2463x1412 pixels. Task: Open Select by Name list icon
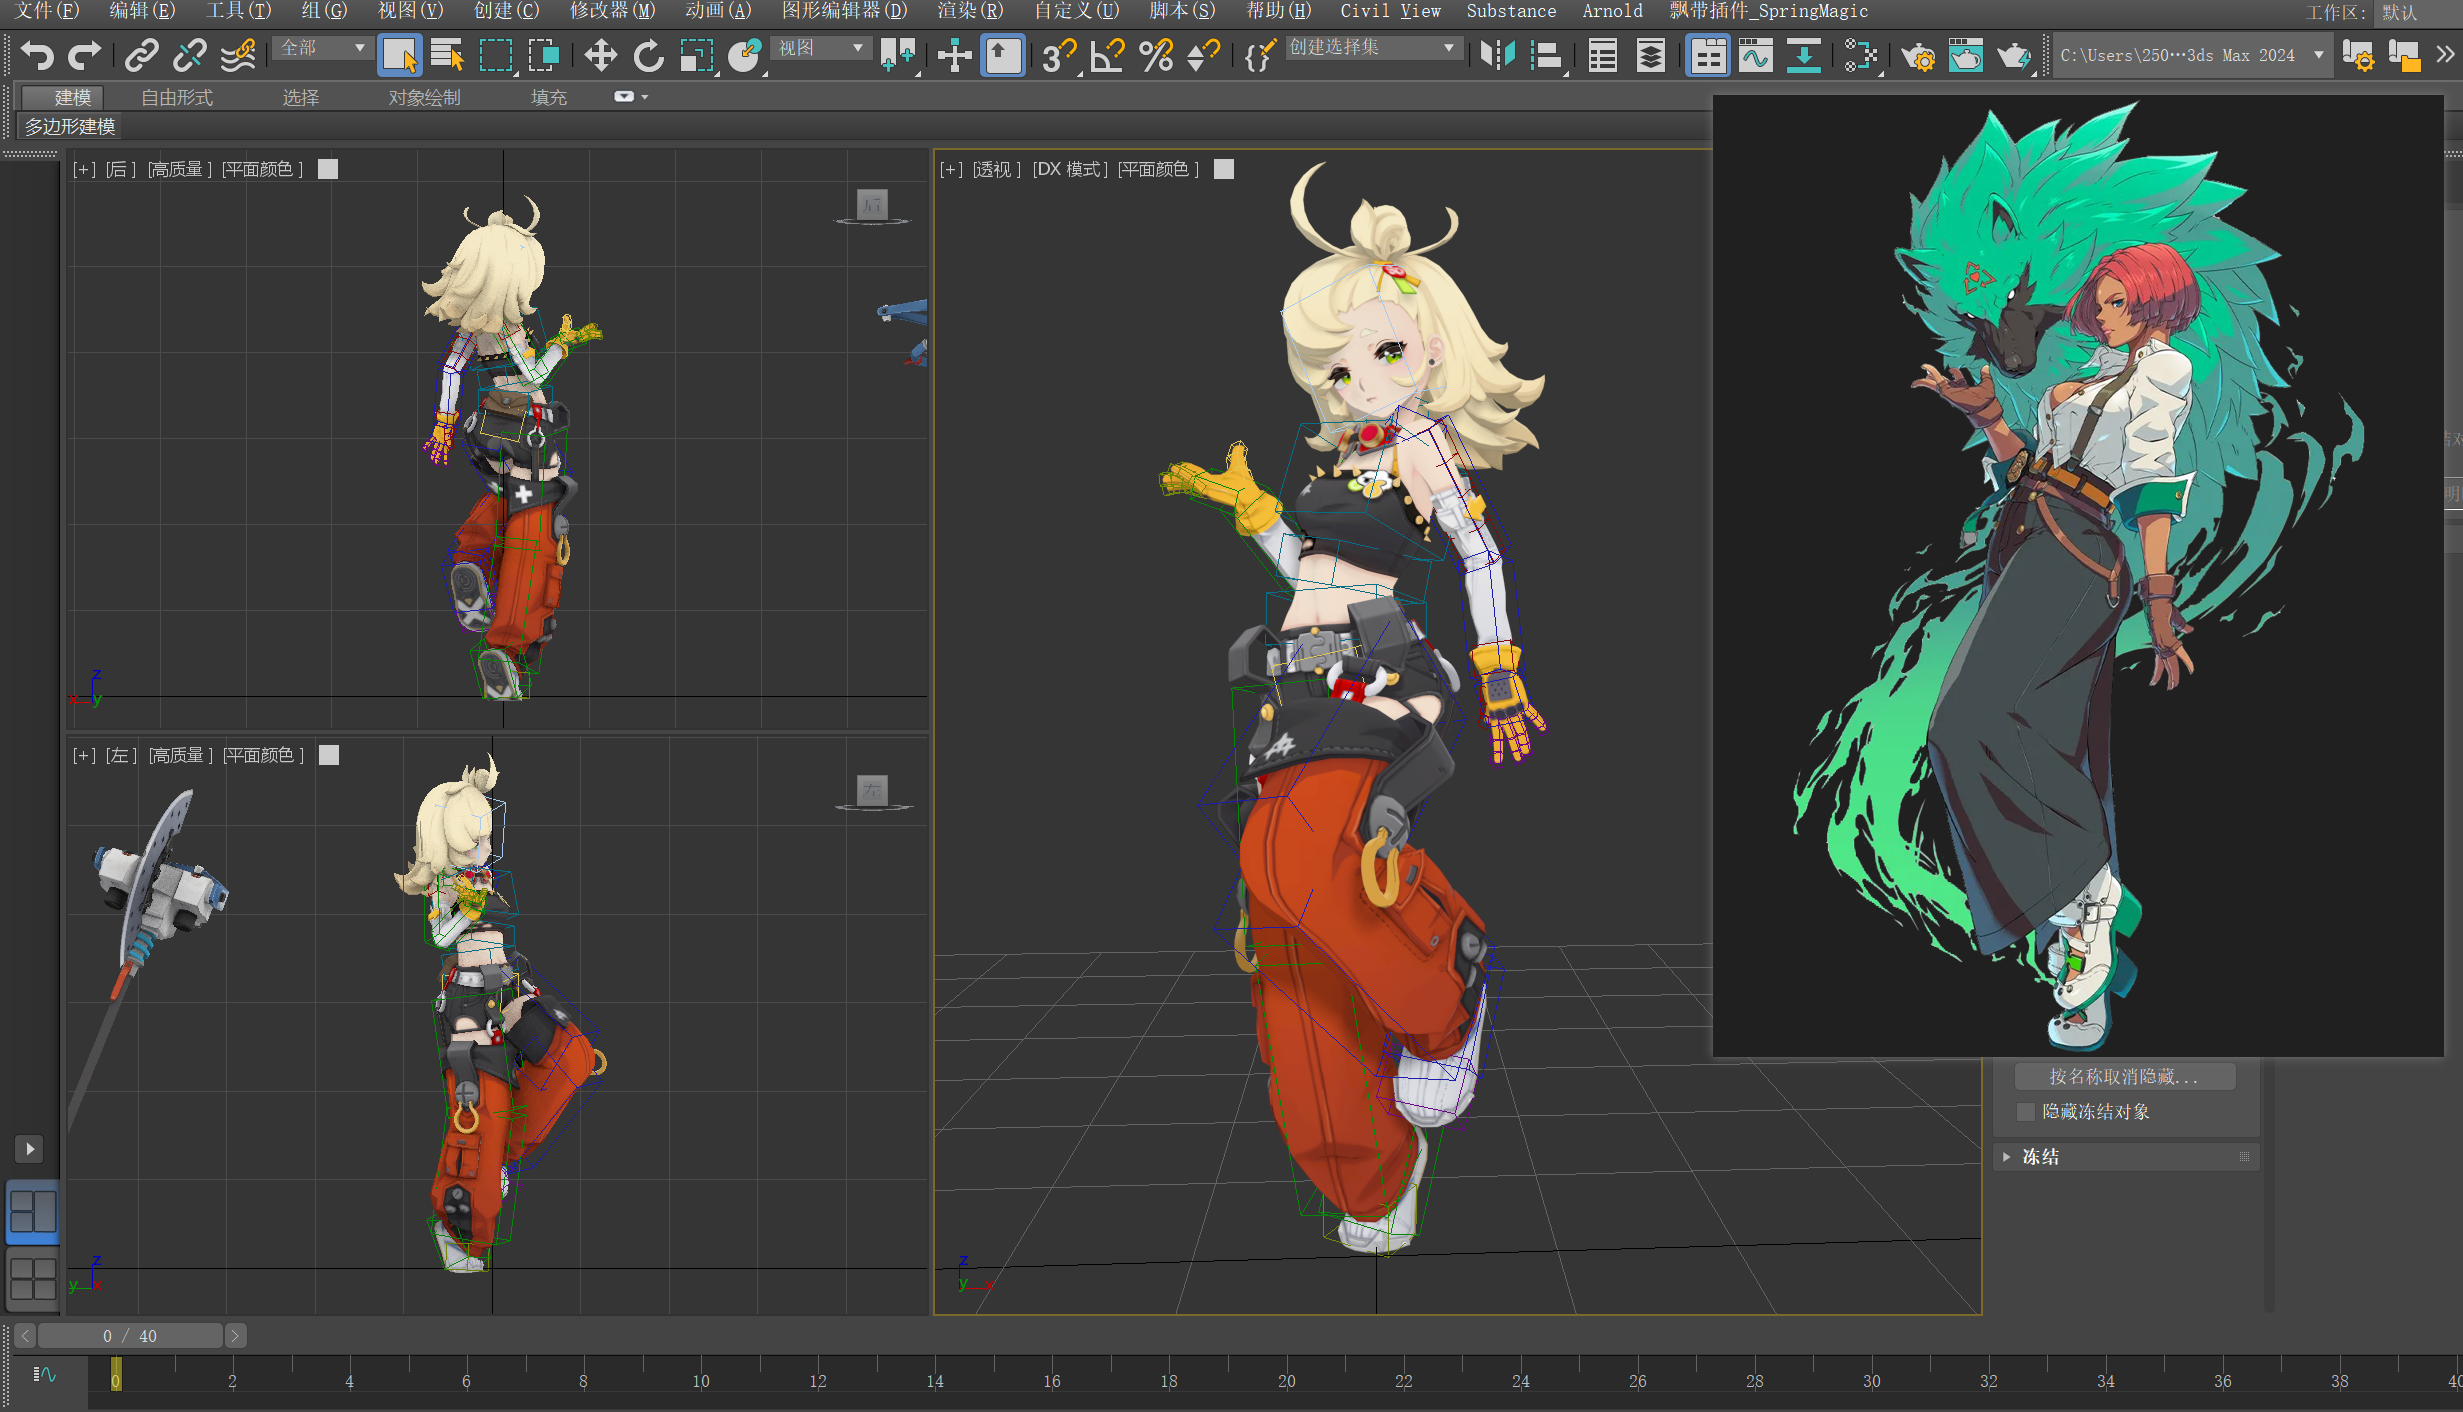tap(447, 55)
